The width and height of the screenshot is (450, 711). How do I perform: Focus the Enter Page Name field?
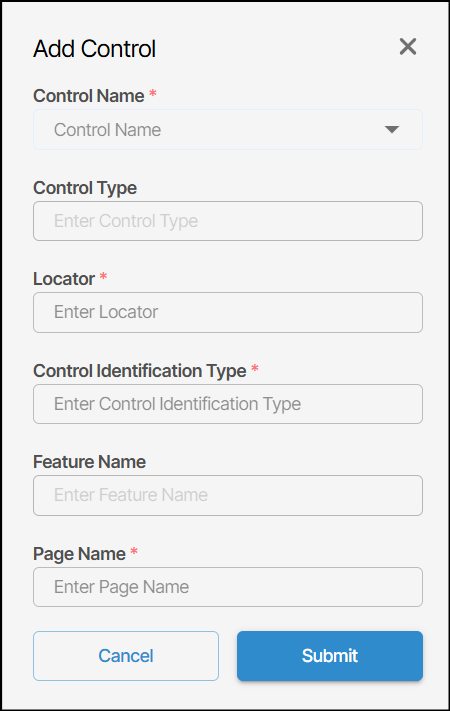pyautogui.click(x=228, y=587)
